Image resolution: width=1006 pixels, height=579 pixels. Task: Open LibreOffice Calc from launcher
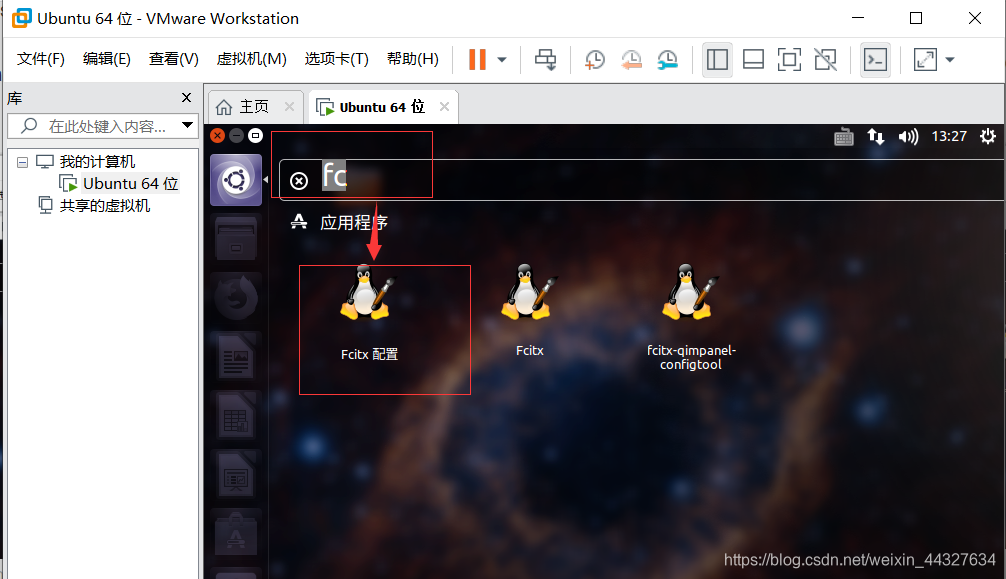[236, 415]
